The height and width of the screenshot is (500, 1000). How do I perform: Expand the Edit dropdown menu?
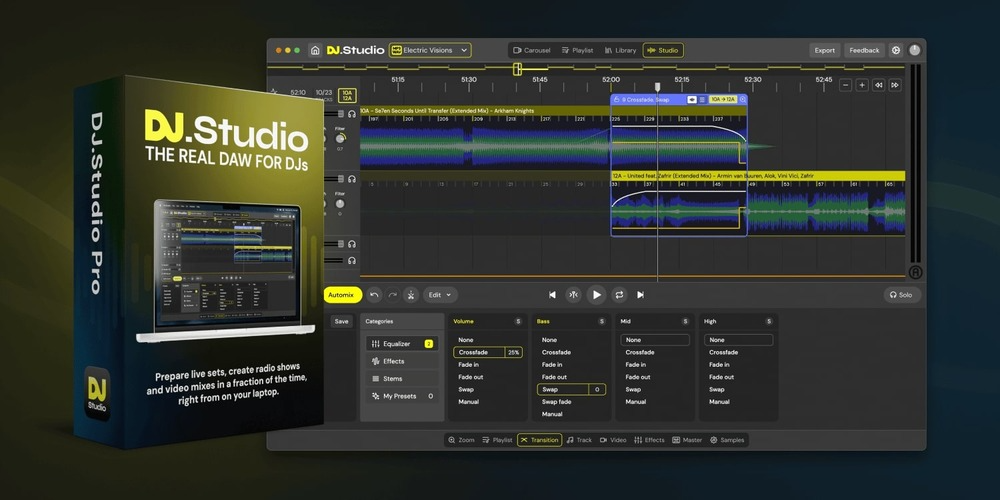[440, 295]
